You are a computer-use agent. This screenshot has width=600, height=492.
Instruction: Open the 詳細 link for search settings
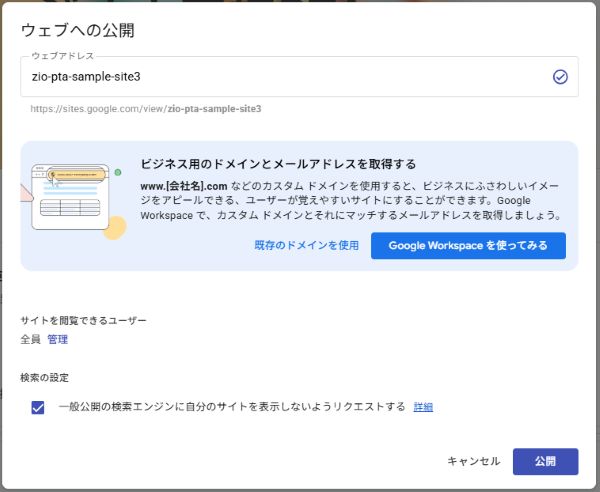pyautogui.click(x=423, y=407)
